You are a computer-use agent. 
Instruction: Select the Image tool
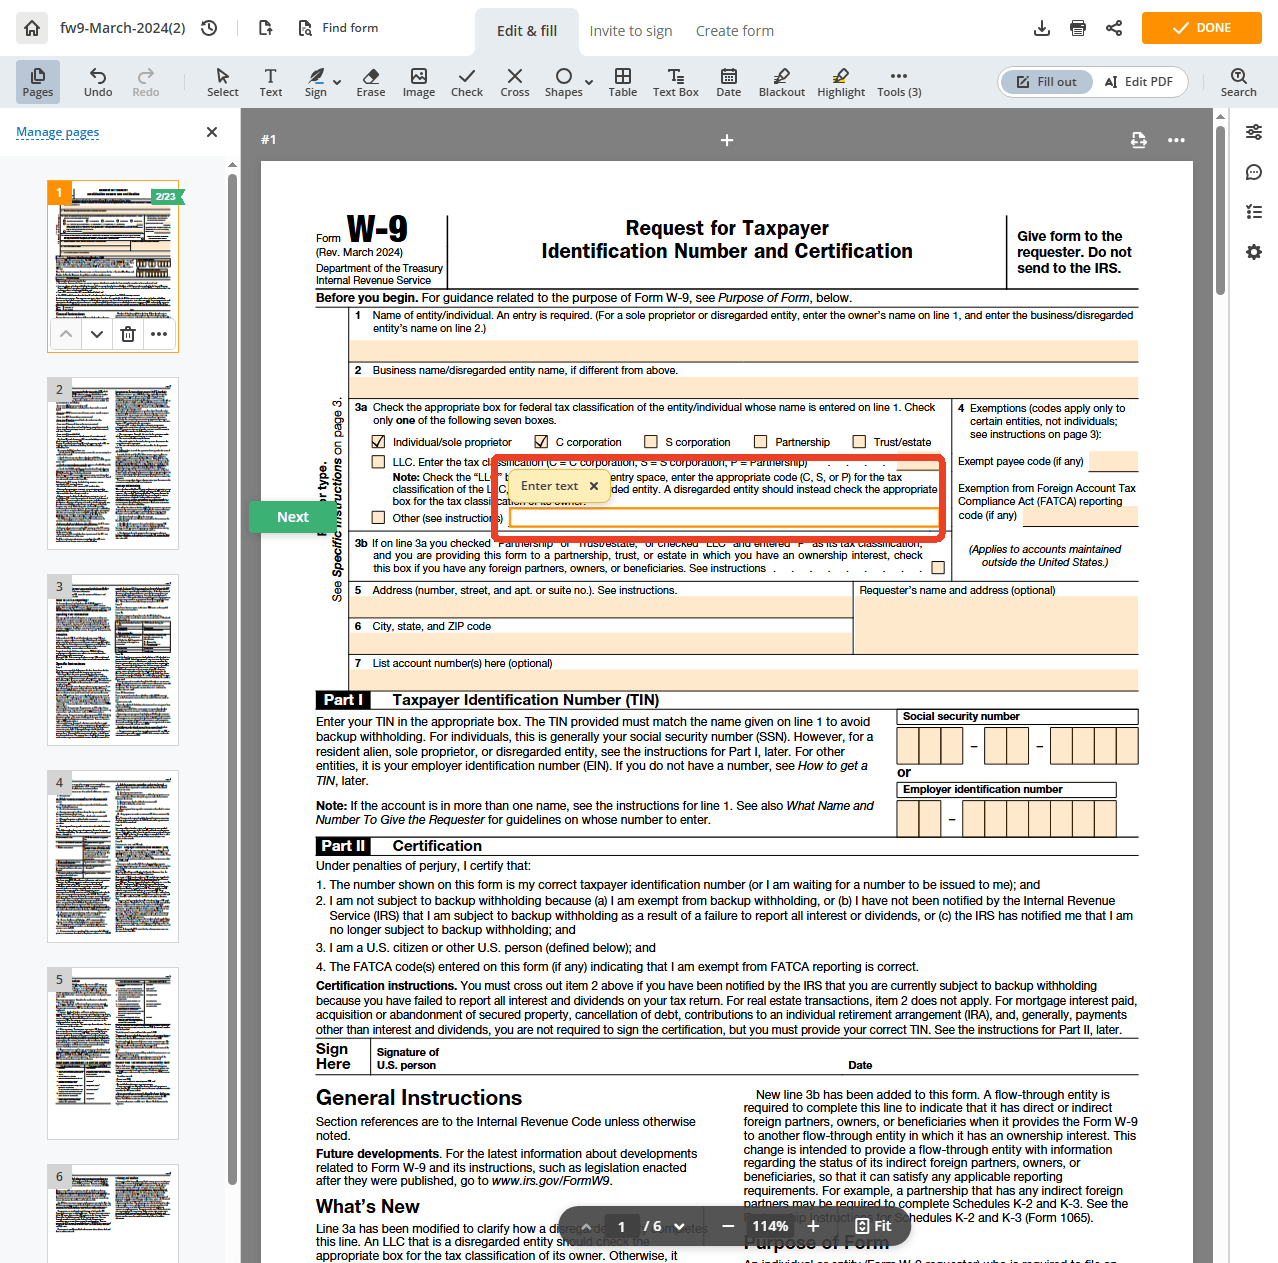pos(419,81)
